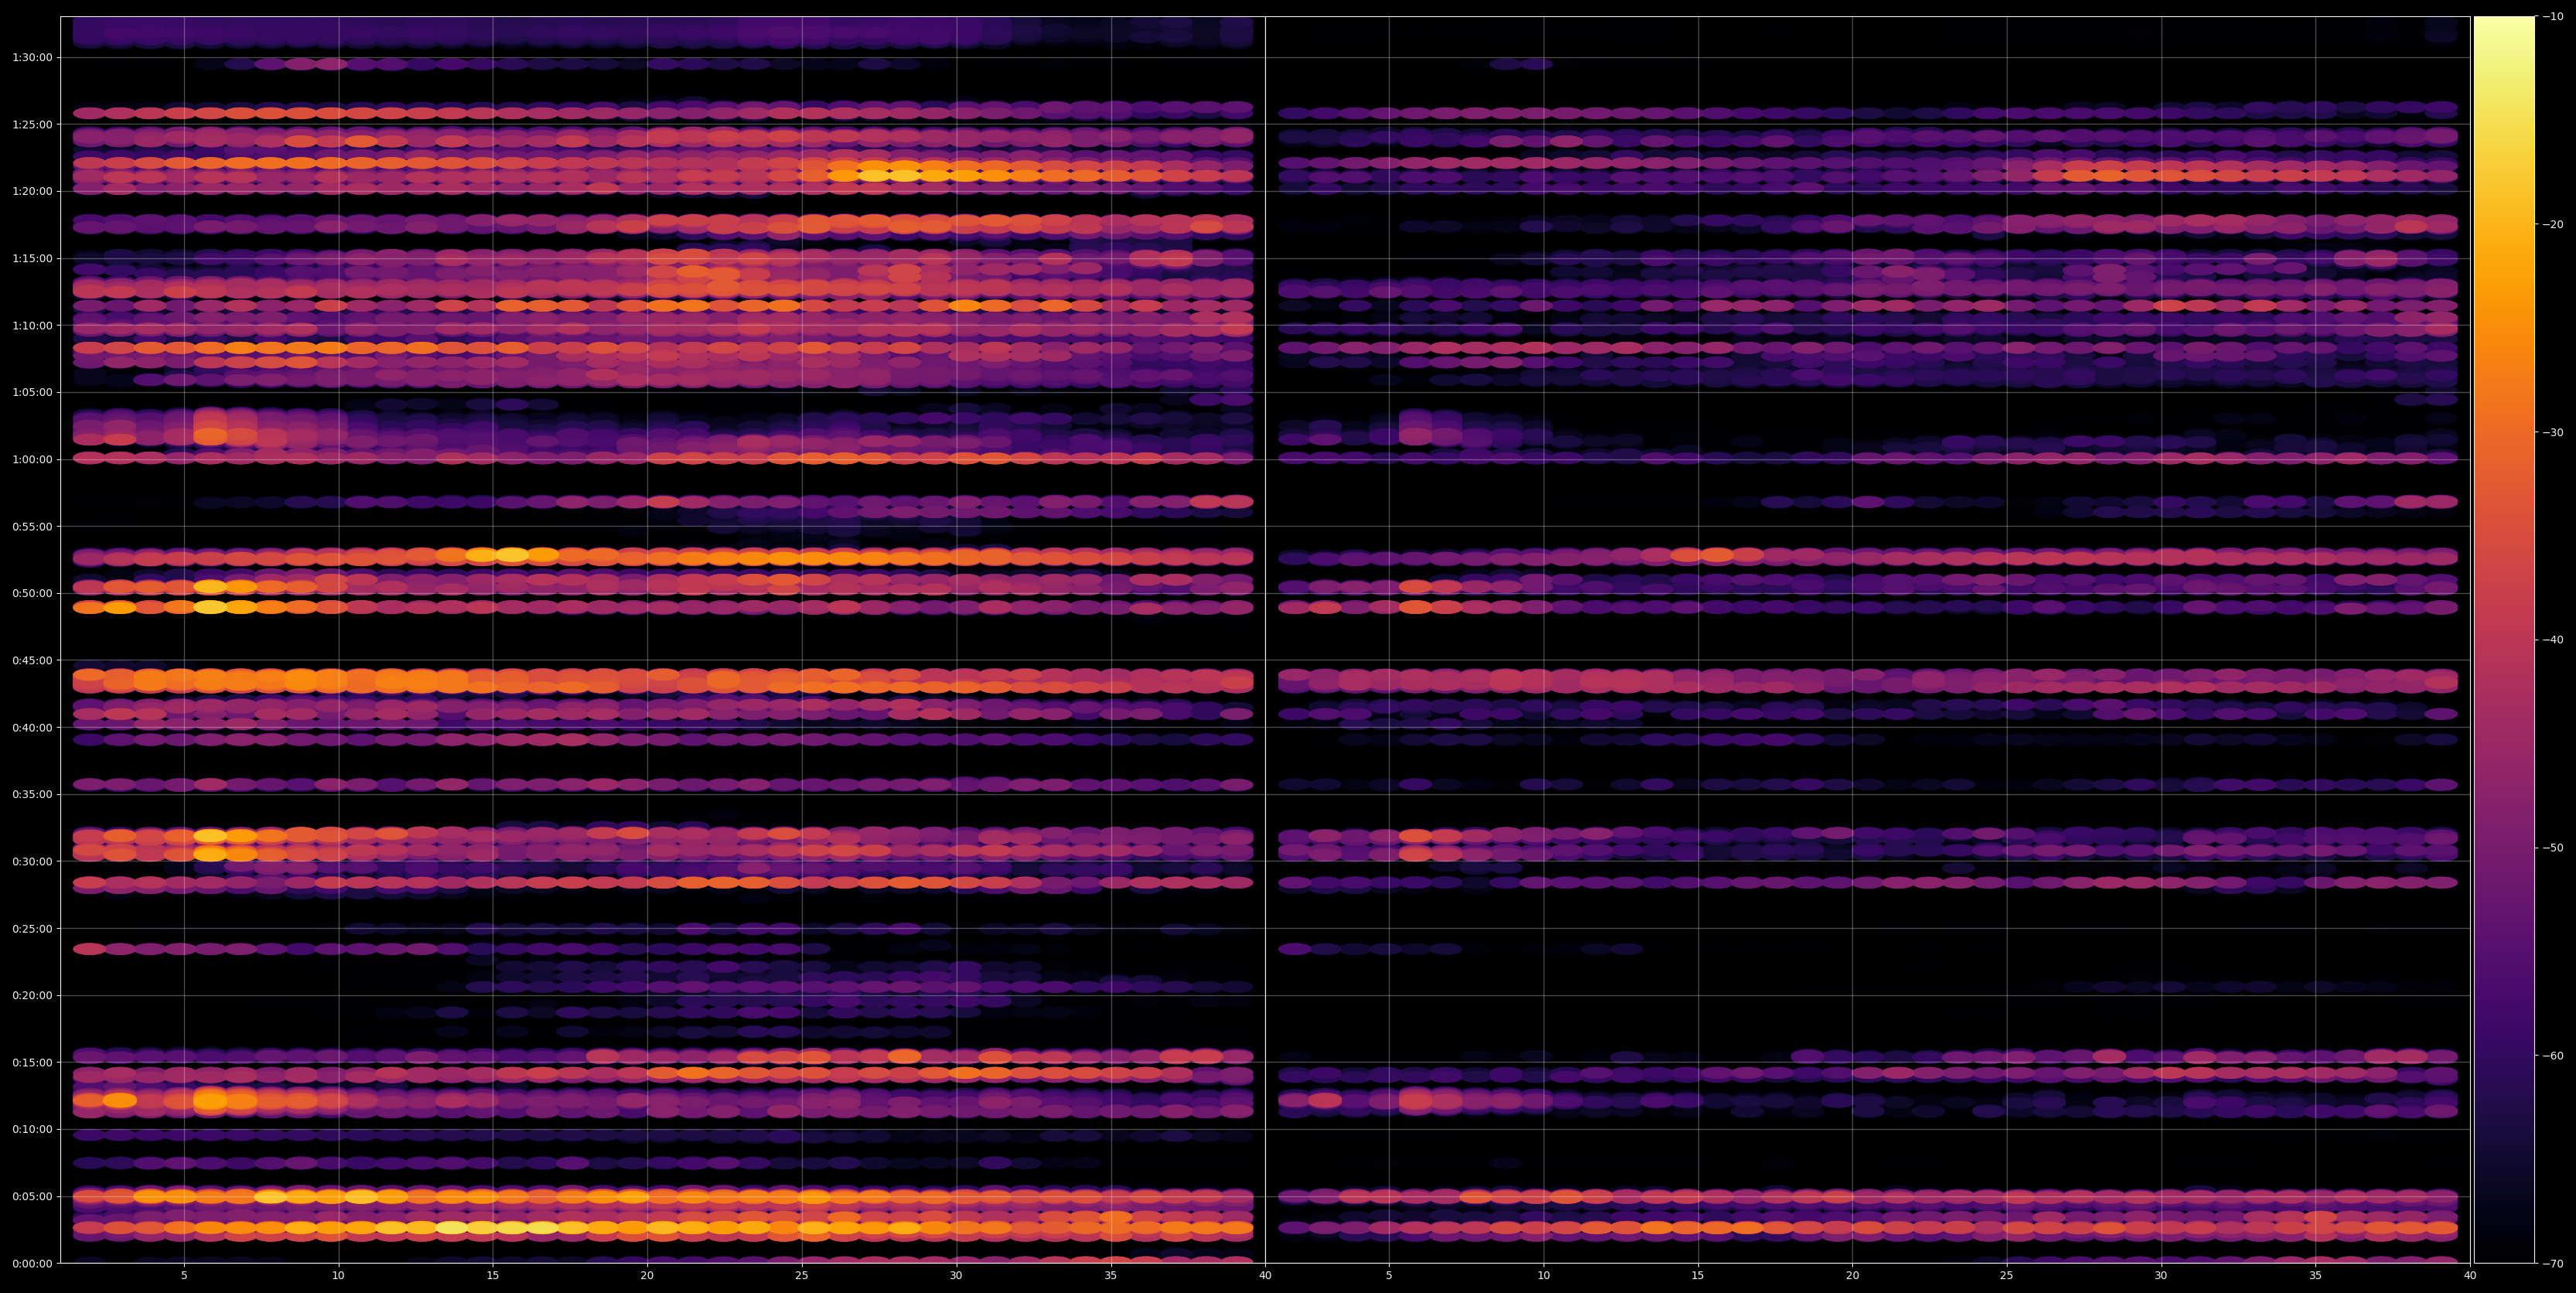Click the 0:00:00 time axis label
Image resolution: width=2576 pixels, height=1293 pixels.
32,1263
